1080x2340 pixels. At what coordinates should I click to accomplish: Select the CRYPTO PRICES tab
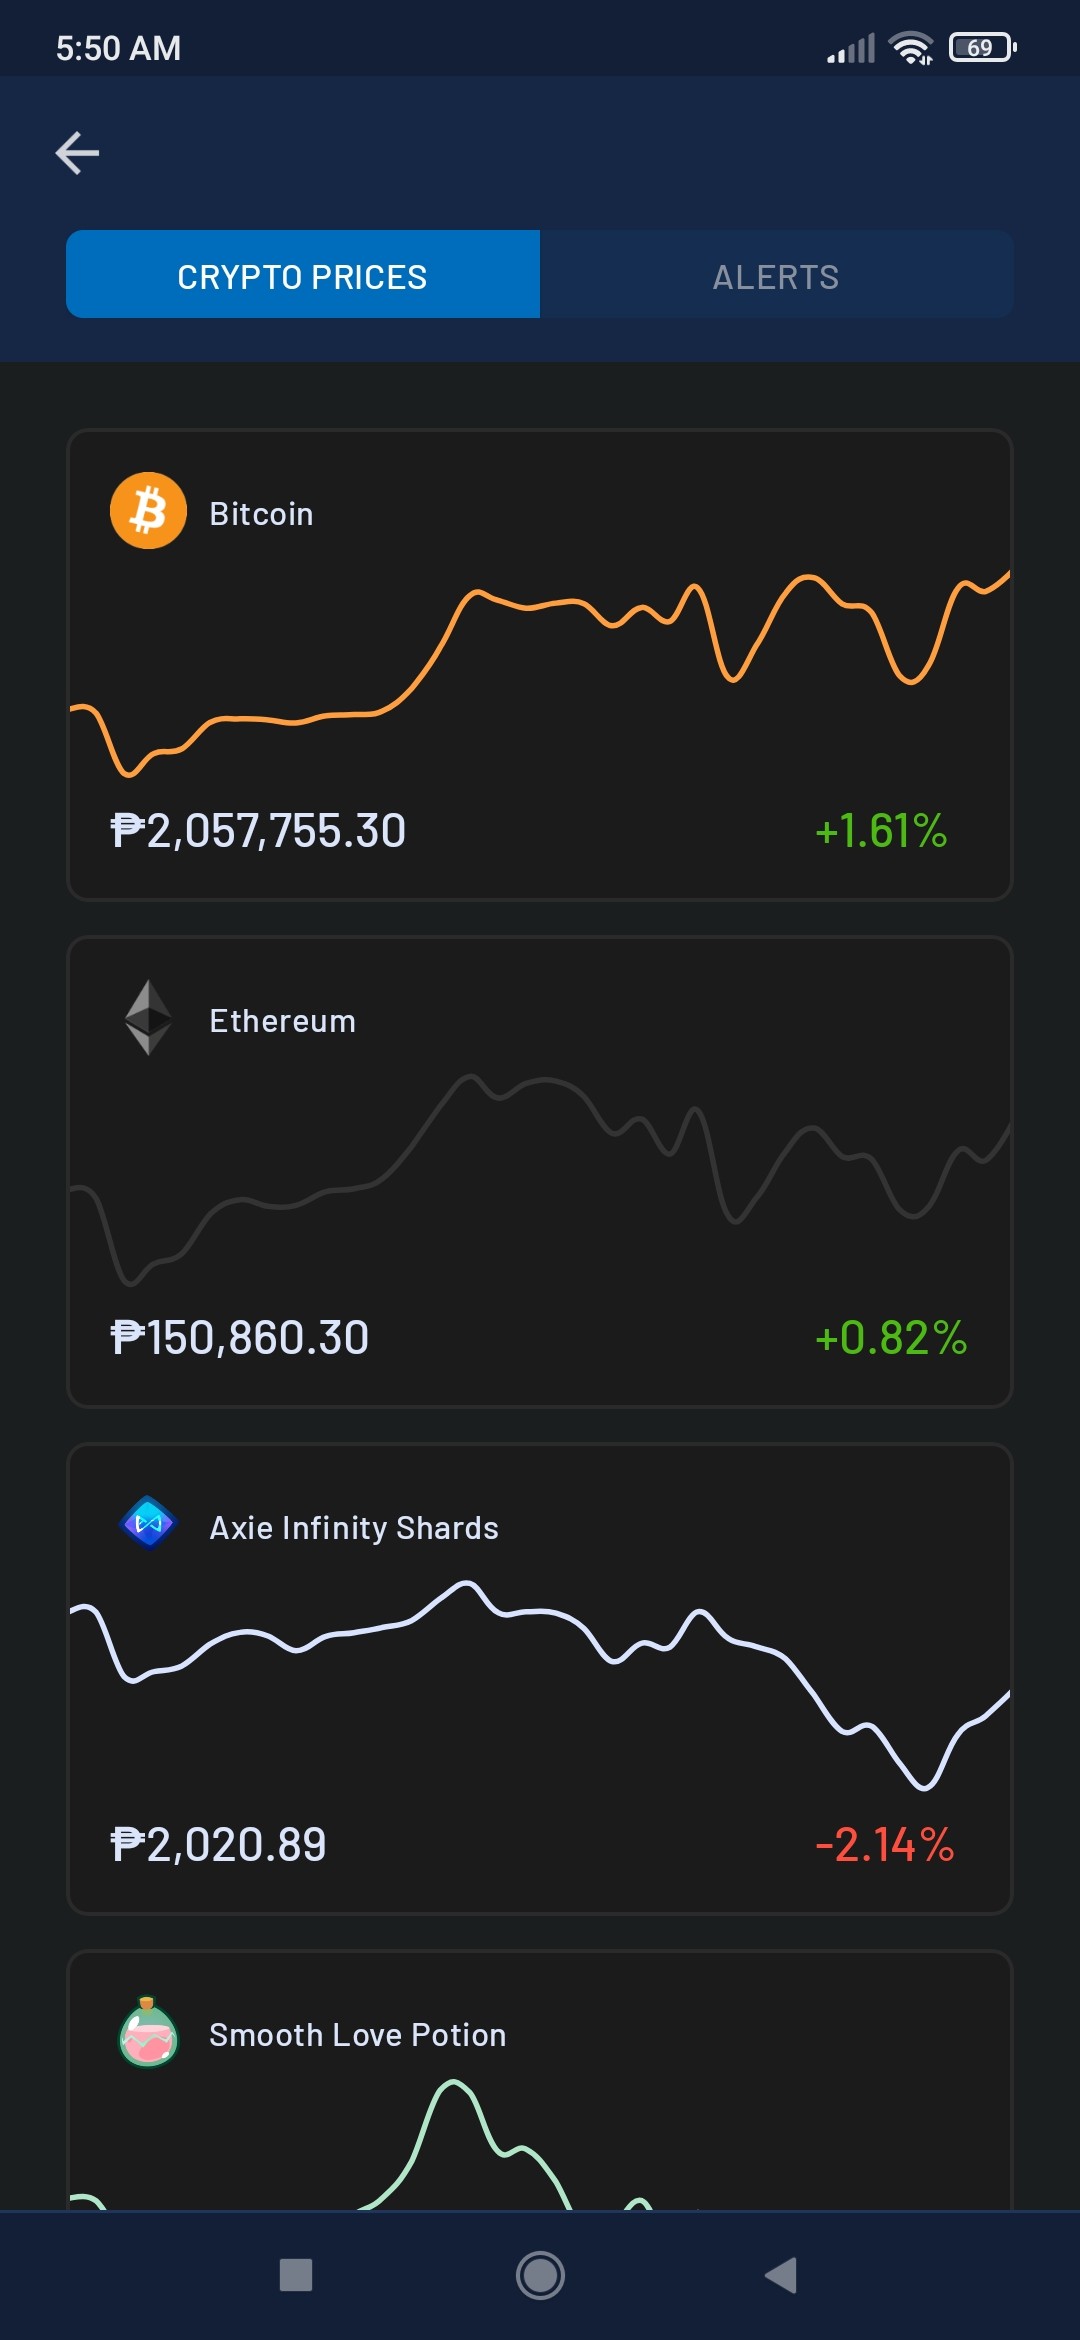point(303,274)
